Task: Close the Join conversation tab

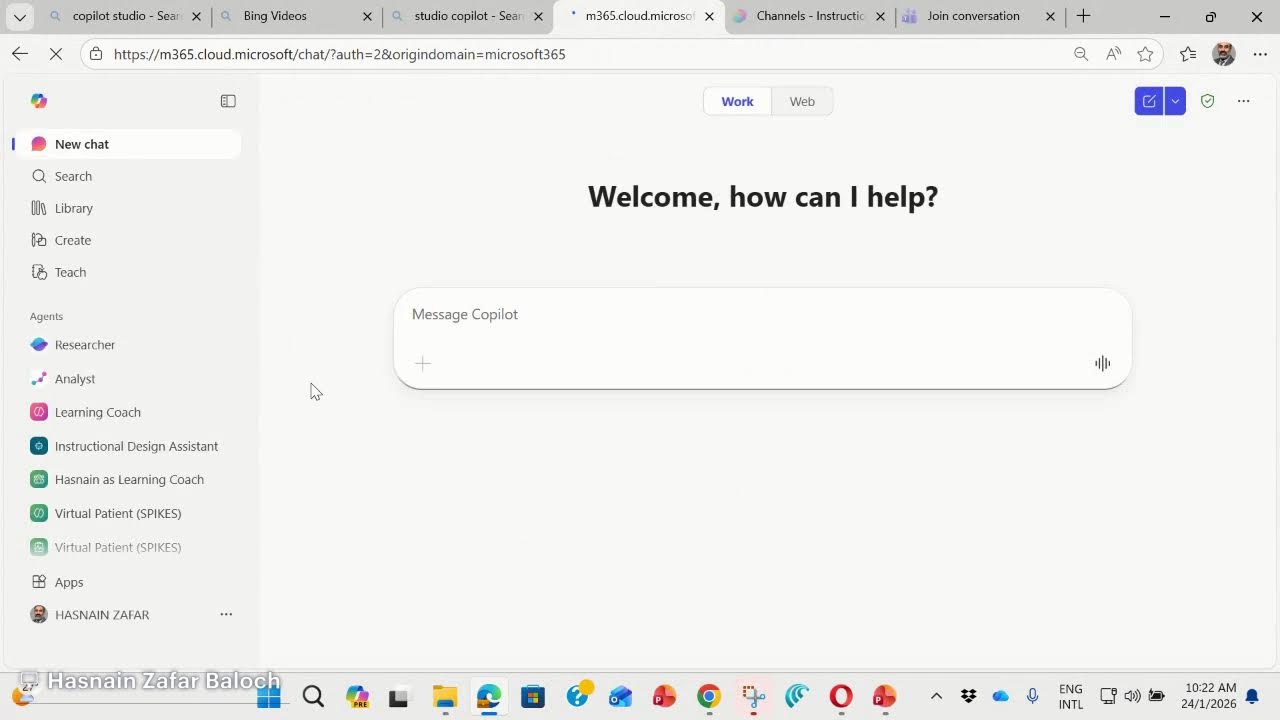Action: coord(1050,16)
